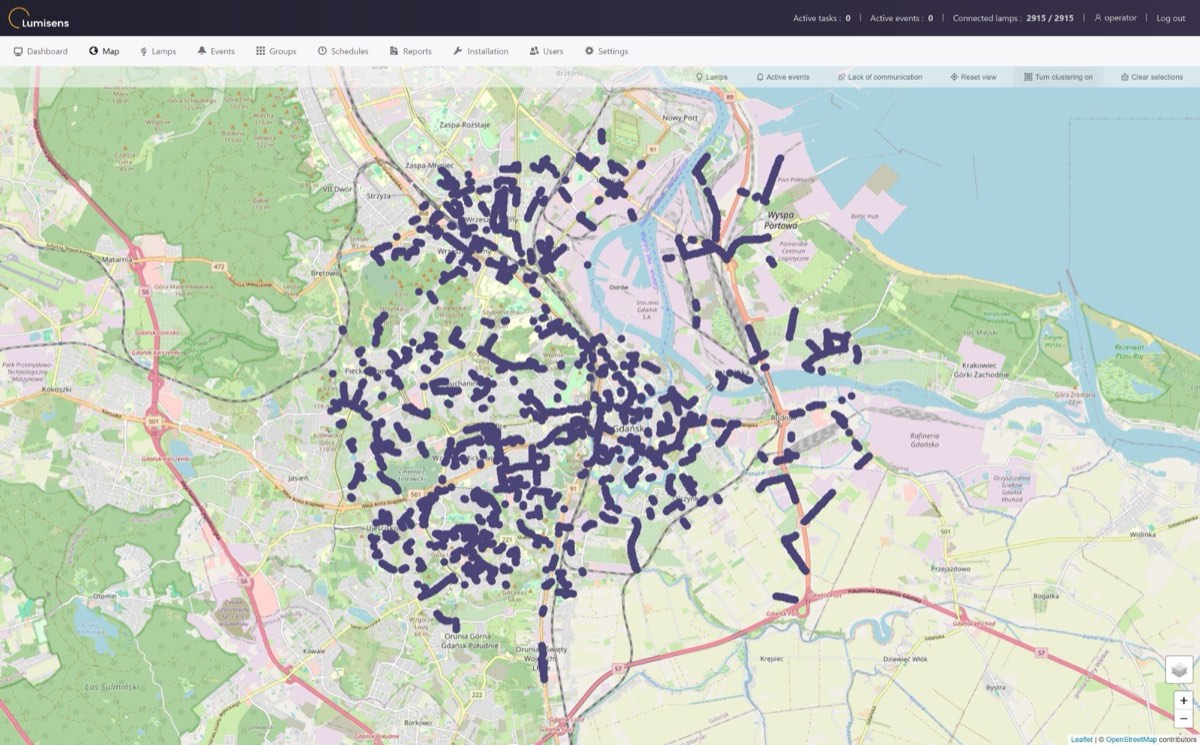
Task: Click the Lumisens logo
Action: click(38, 18)
